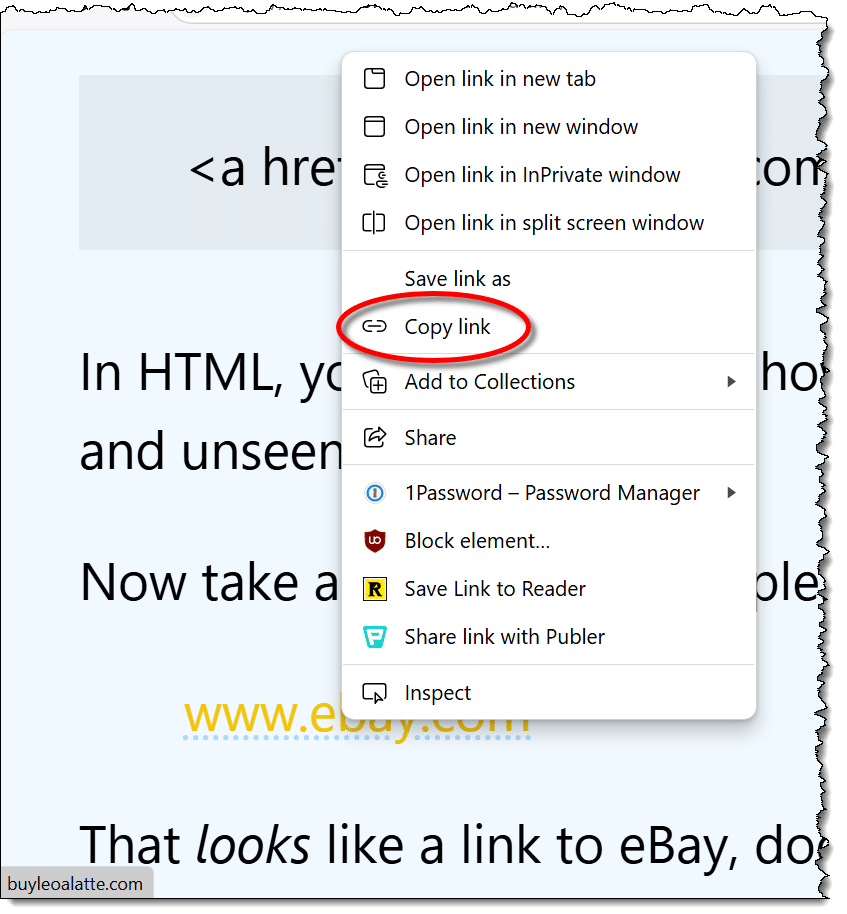Open the www.ebay.com link
This screenshot has width=847, height=914.
pyautogui.click(x=356, y=716)
